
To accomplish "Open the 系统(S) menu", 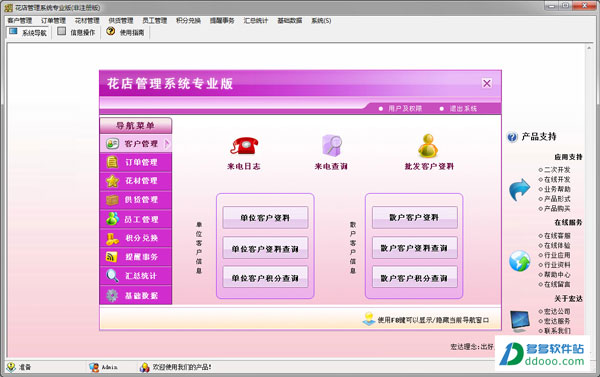I will tap(321, 21).
